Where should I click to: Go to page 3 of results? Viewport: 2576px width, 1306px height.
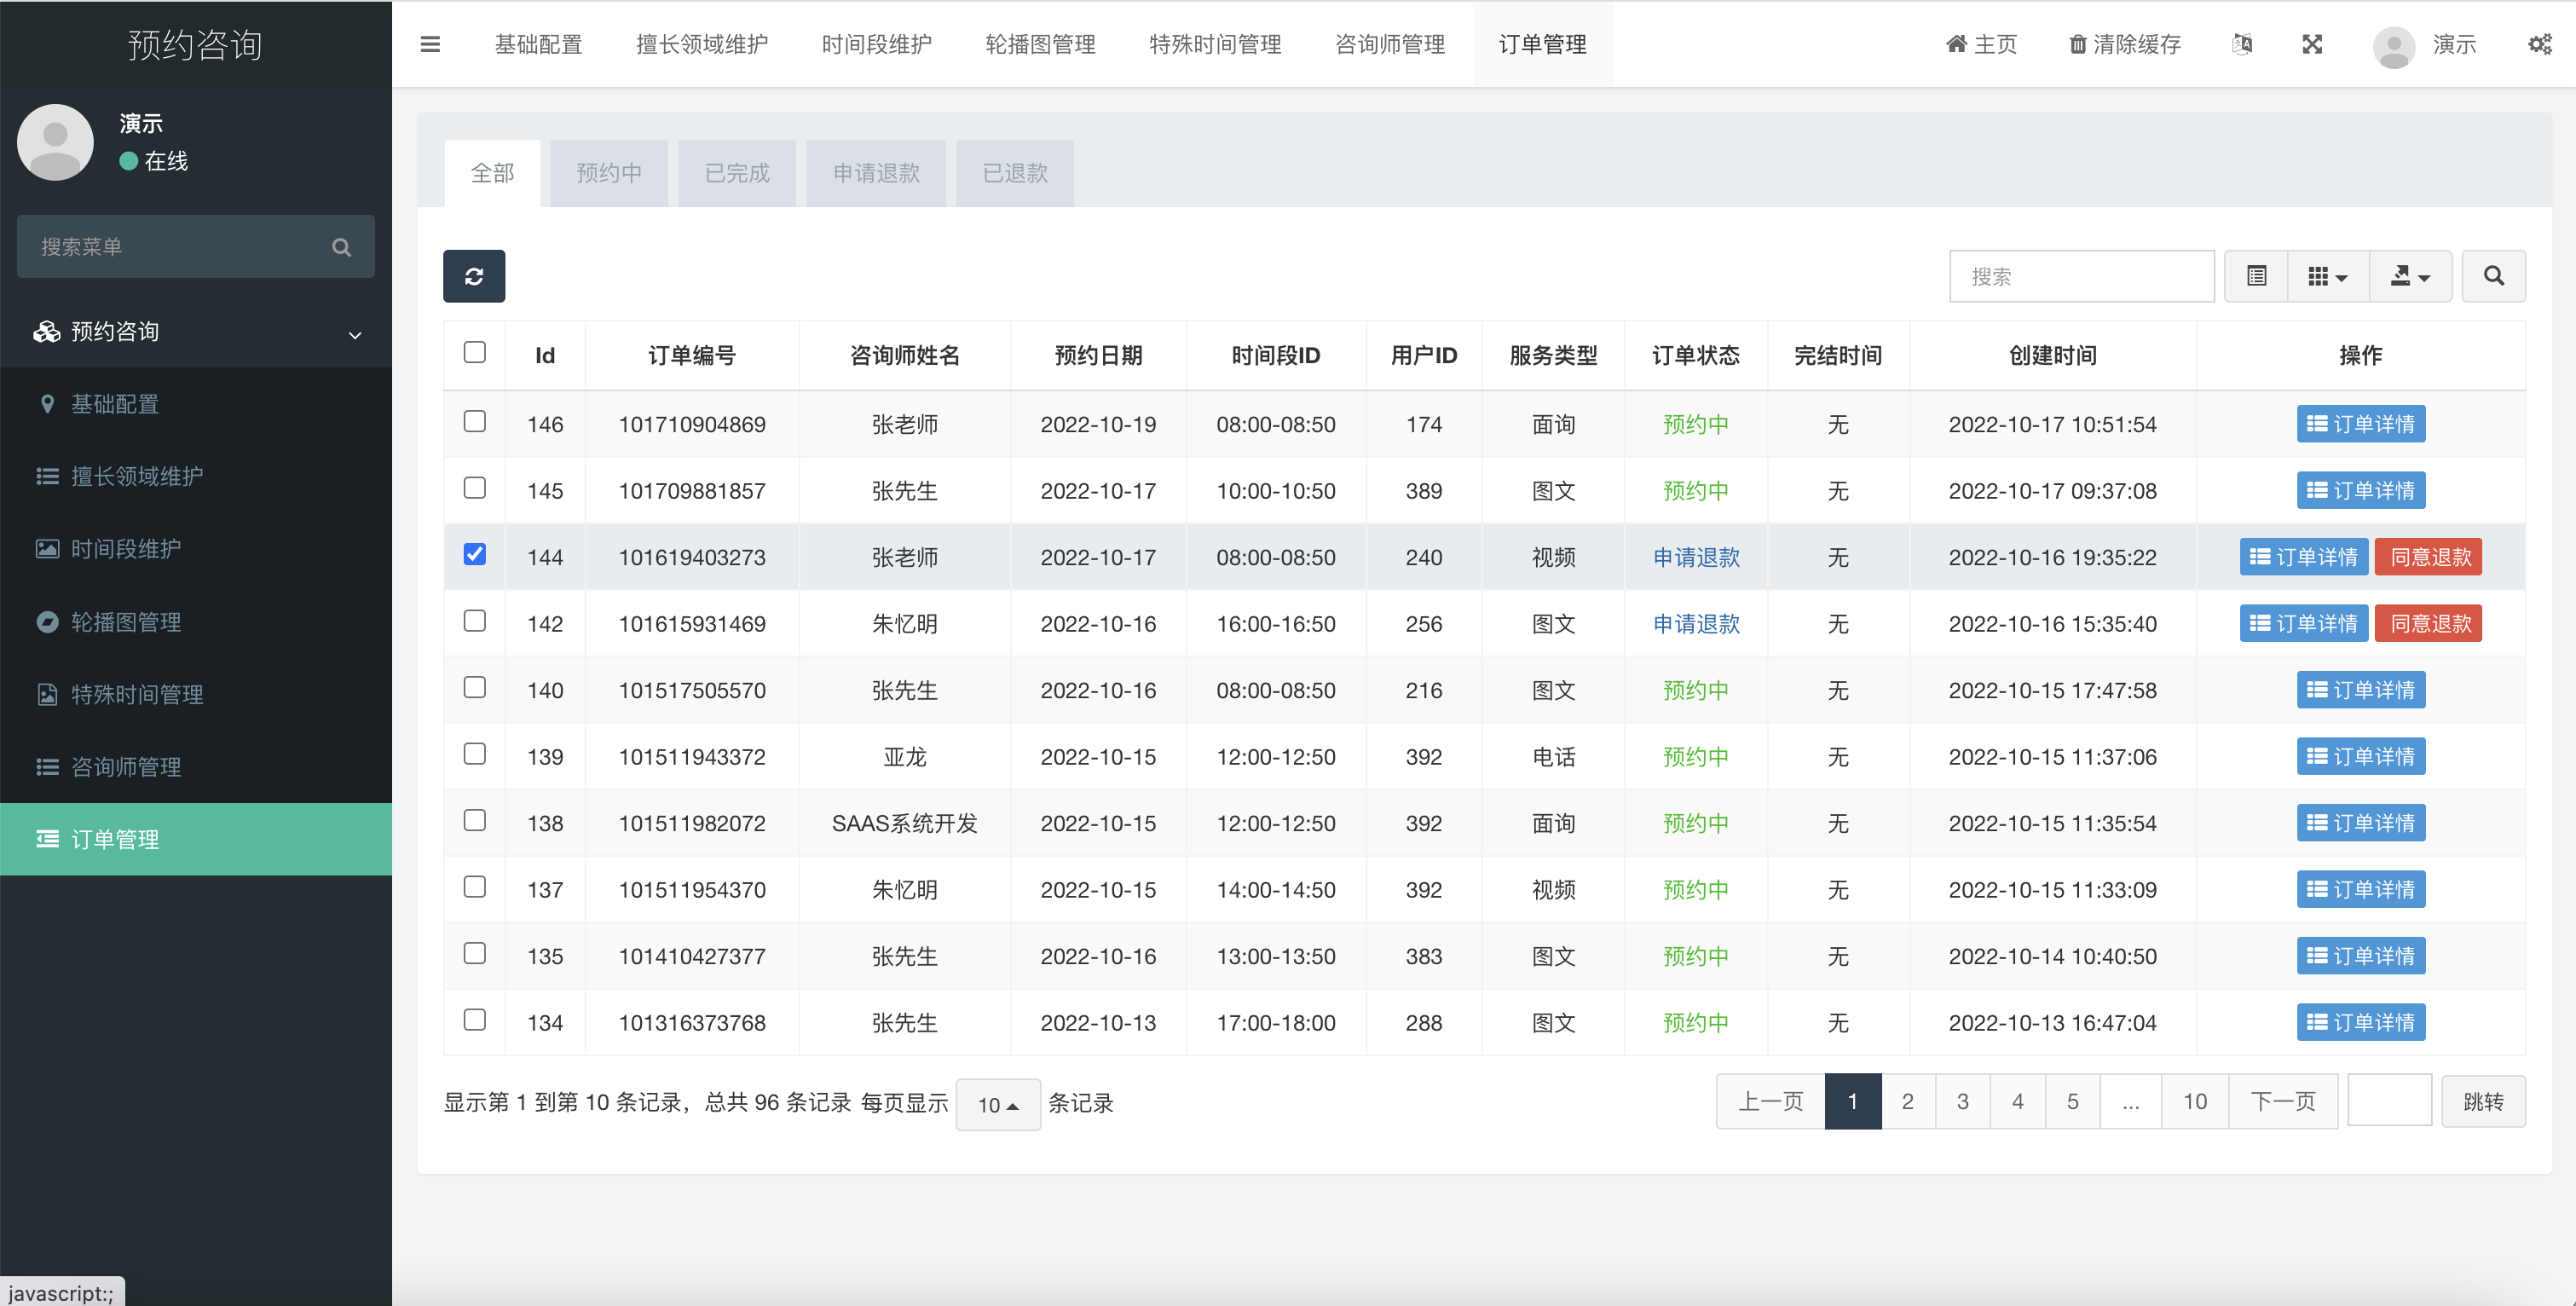point(1962,1101)
